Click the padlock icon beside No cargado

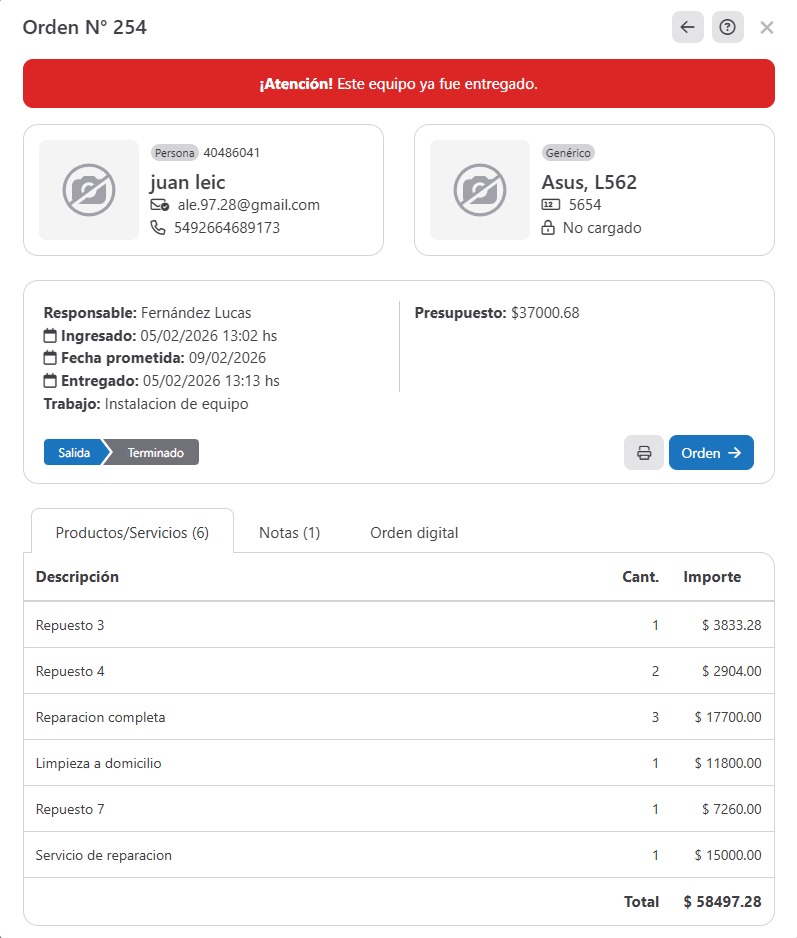coord(548,228)
